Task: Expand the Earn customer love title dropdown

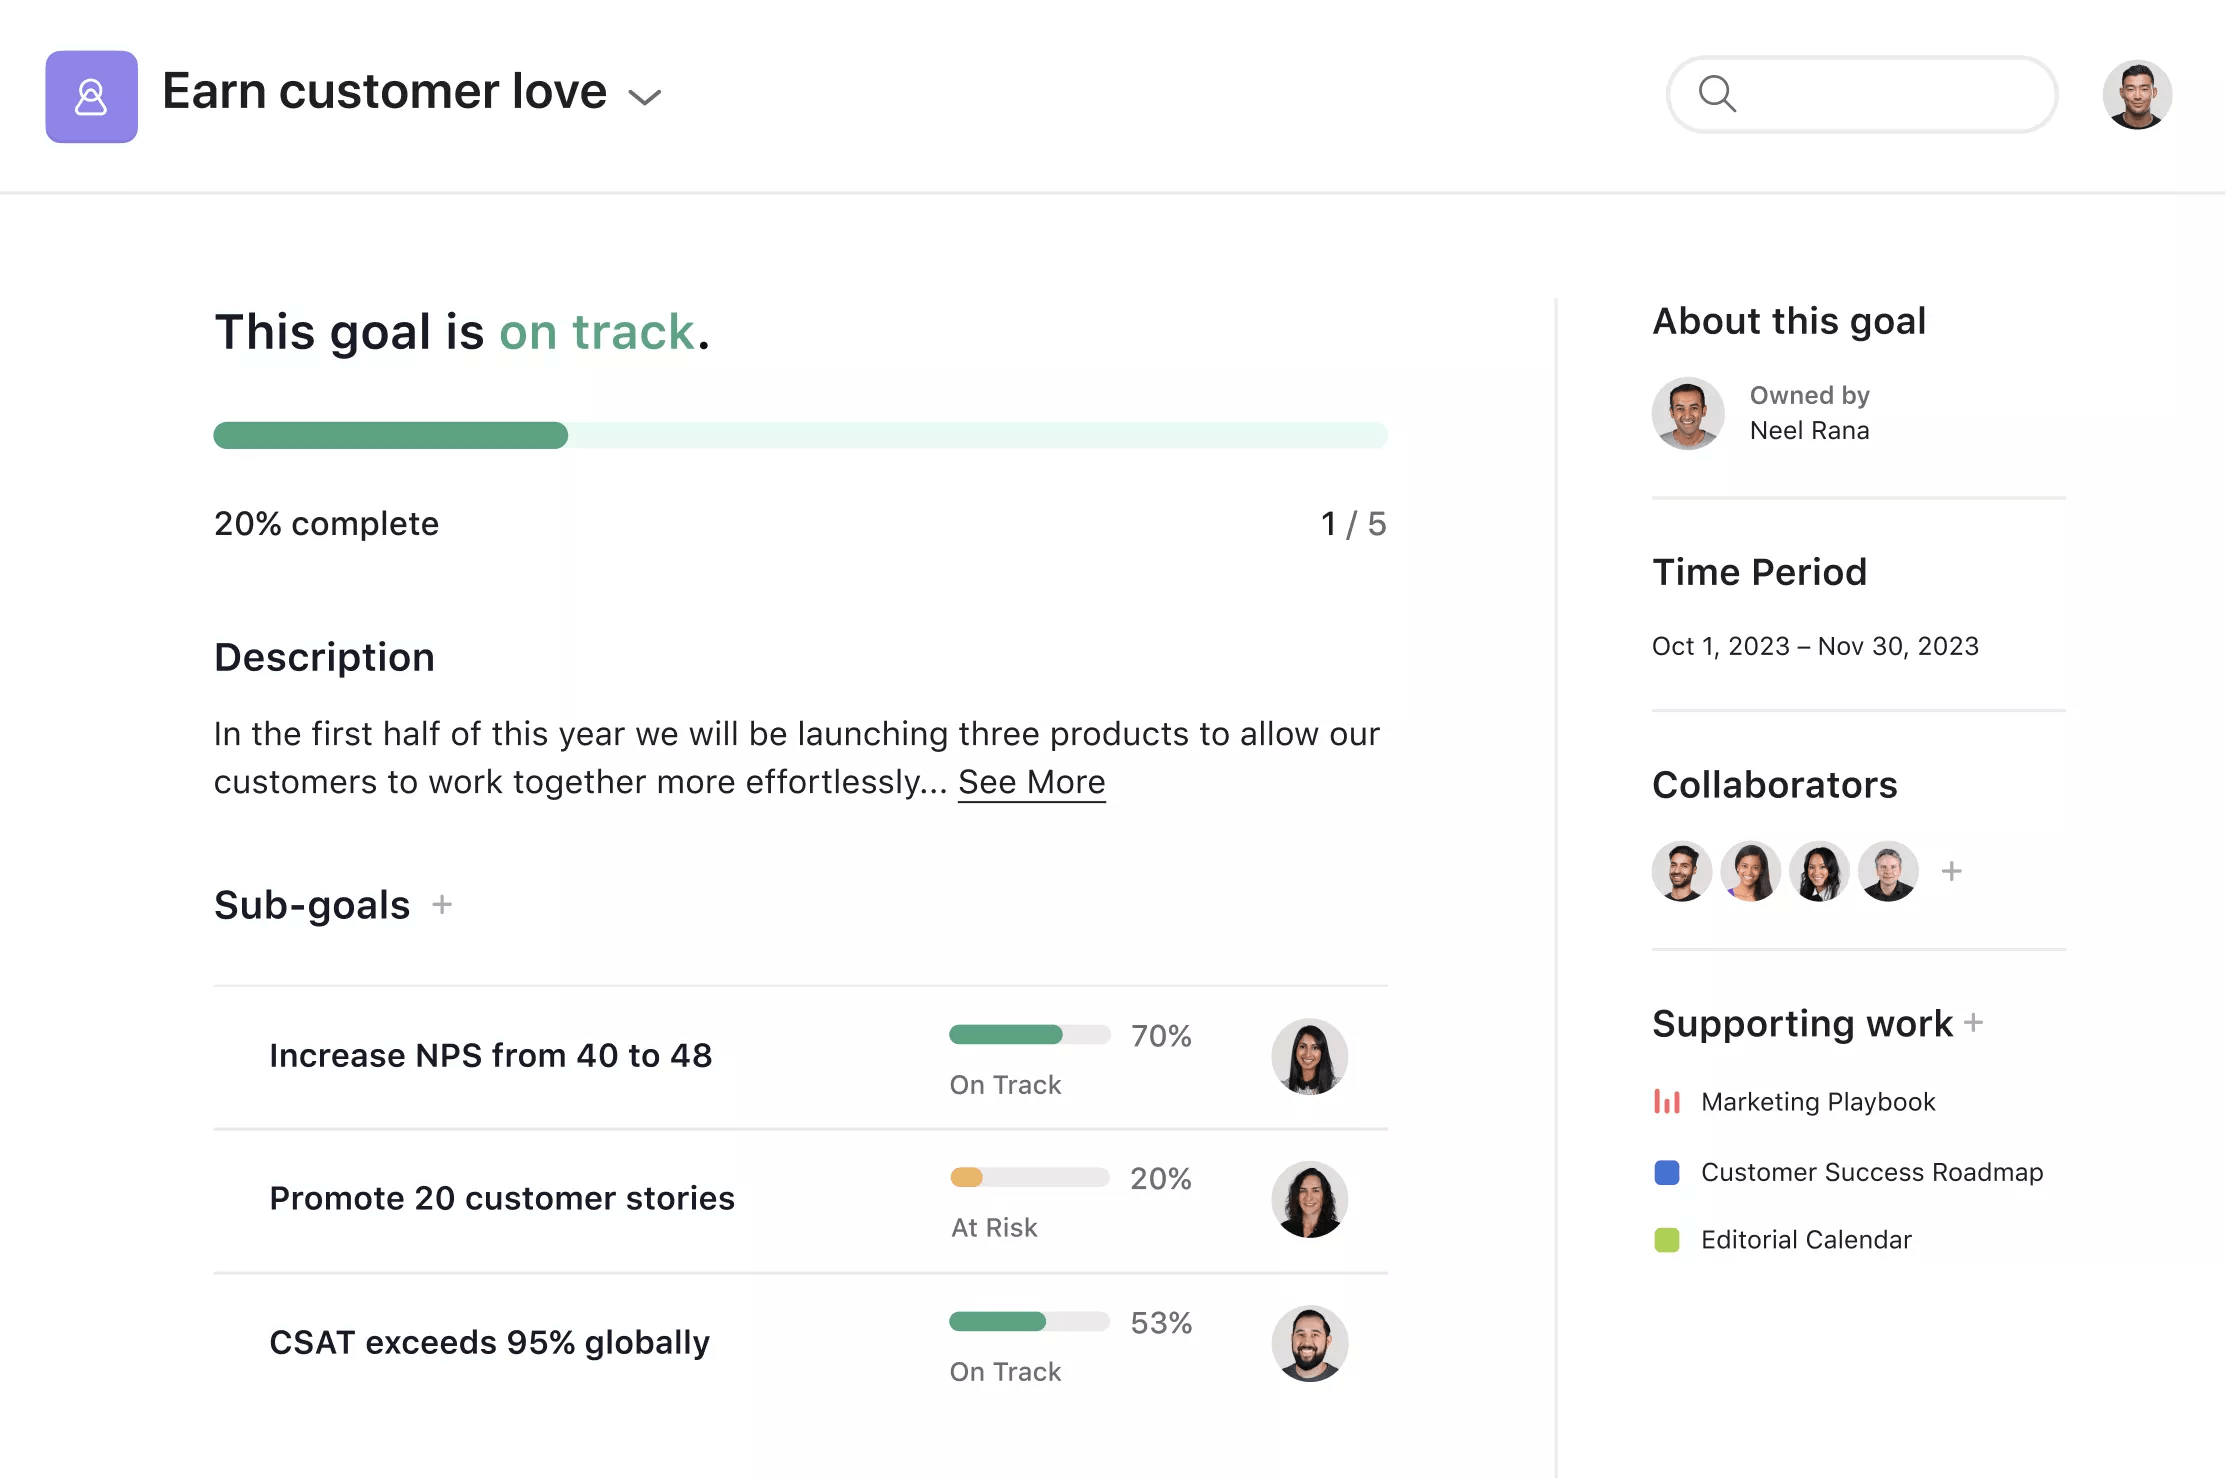Action: point(645,97)
